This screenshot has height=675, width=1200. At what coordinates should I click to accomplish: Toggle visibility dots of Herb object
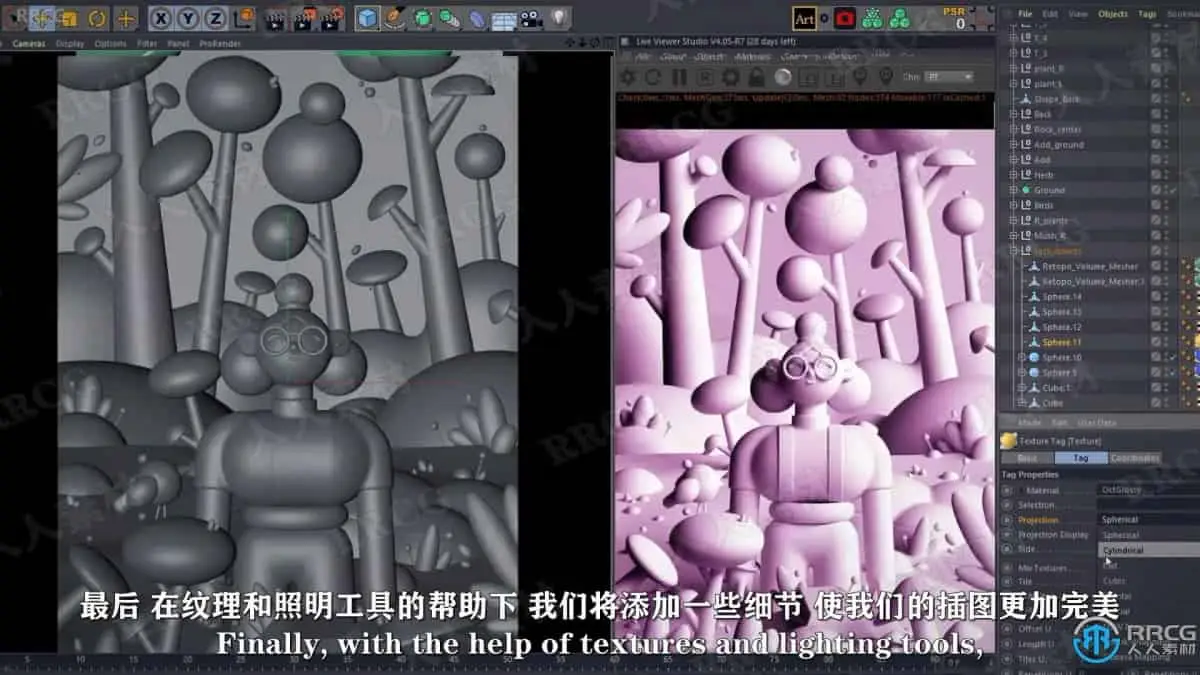coord(1166,174)
